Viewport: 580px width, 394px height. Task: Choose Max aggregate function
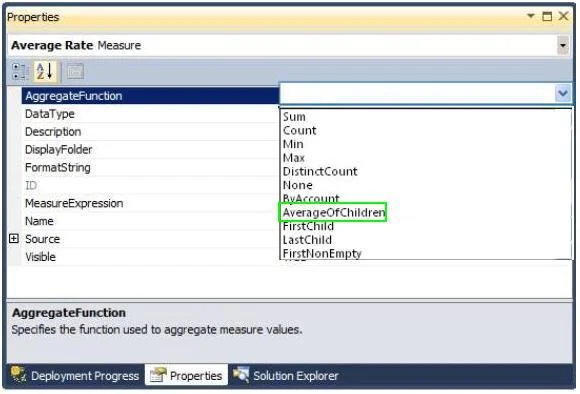[294, 158]
